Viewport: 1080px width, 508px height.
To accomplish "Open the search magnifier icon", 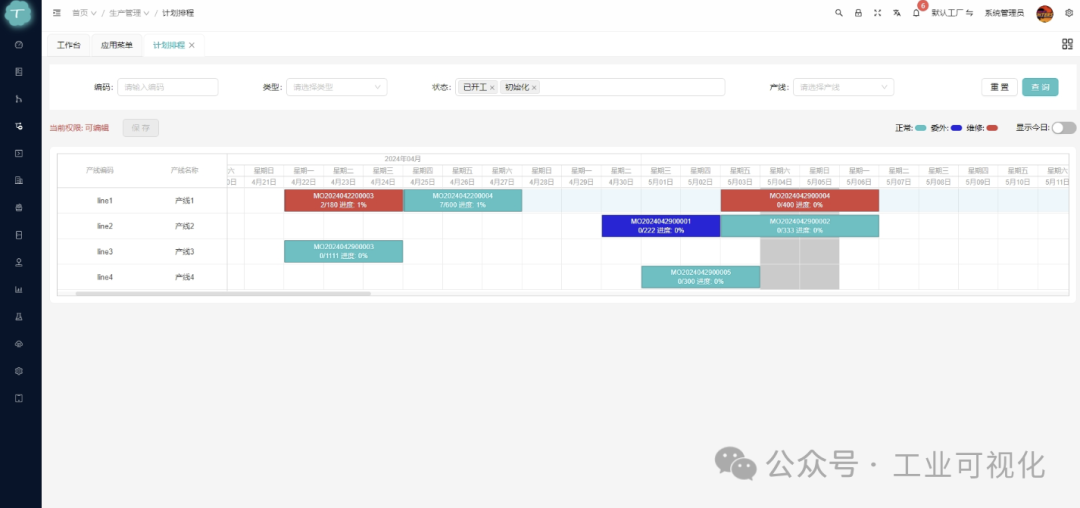I will point(839,13).
